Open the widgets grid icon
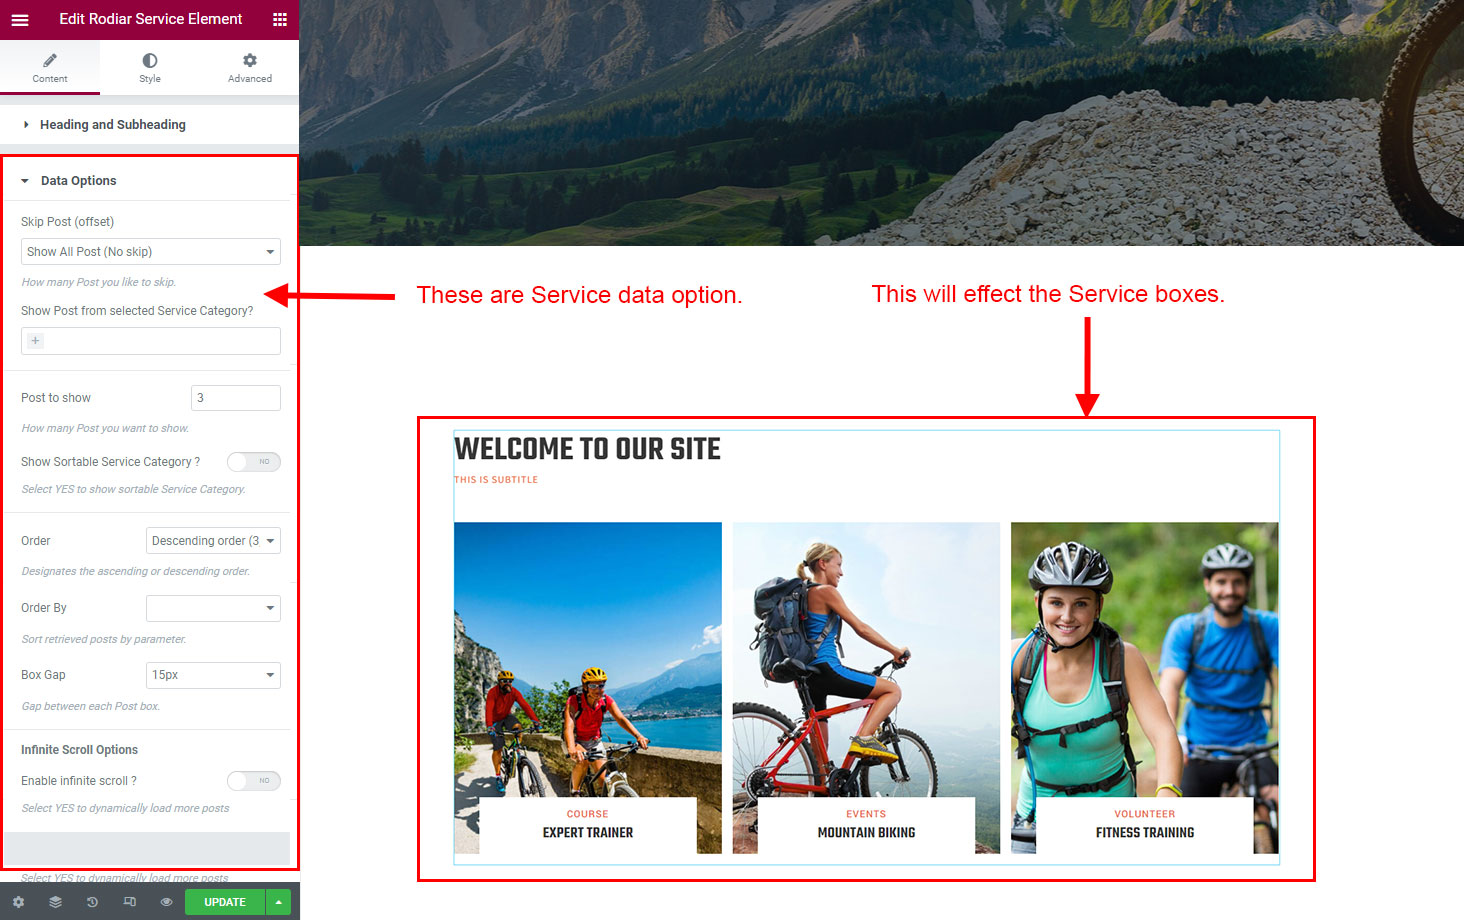This screenshot has width=1464, height=920. pyautogui.click(x=280, y=19)
